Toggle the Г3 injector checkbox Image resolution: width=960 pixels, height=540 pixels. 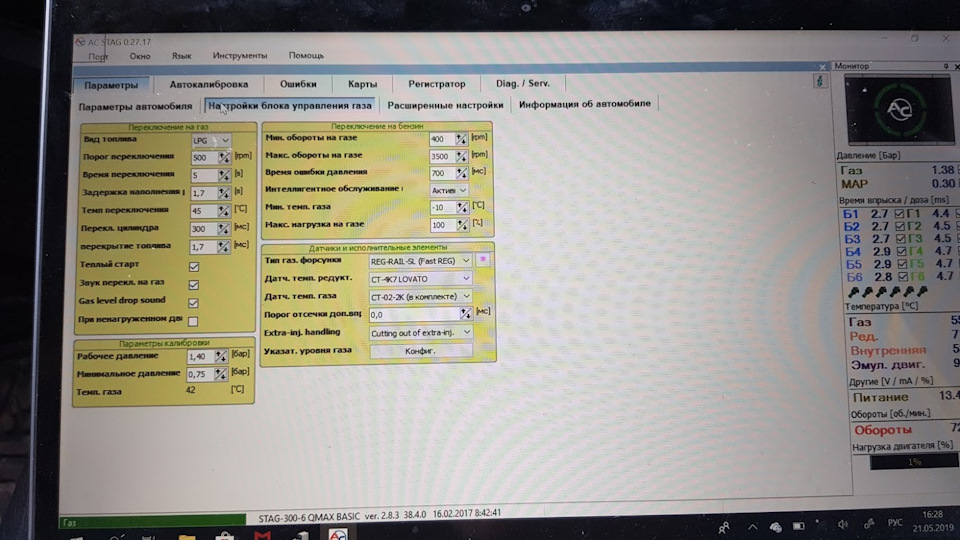point(901,239)
